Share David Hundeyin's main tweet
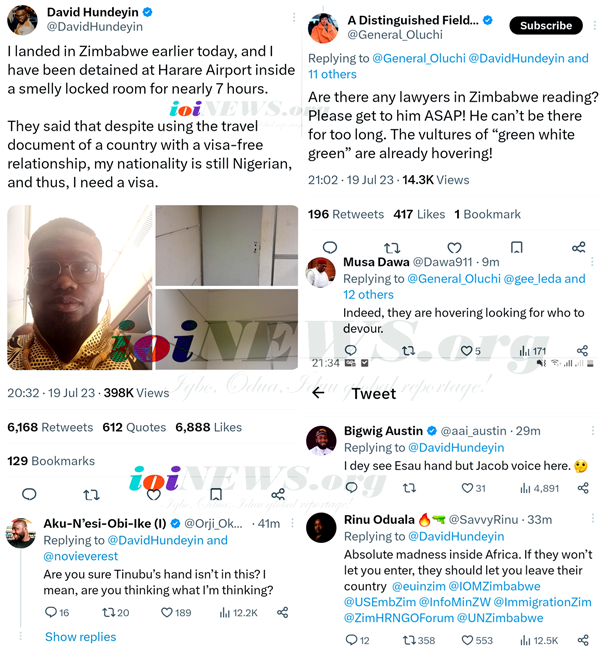The width and height of the screenshot is (600, 657). click(x=278, y=494)
